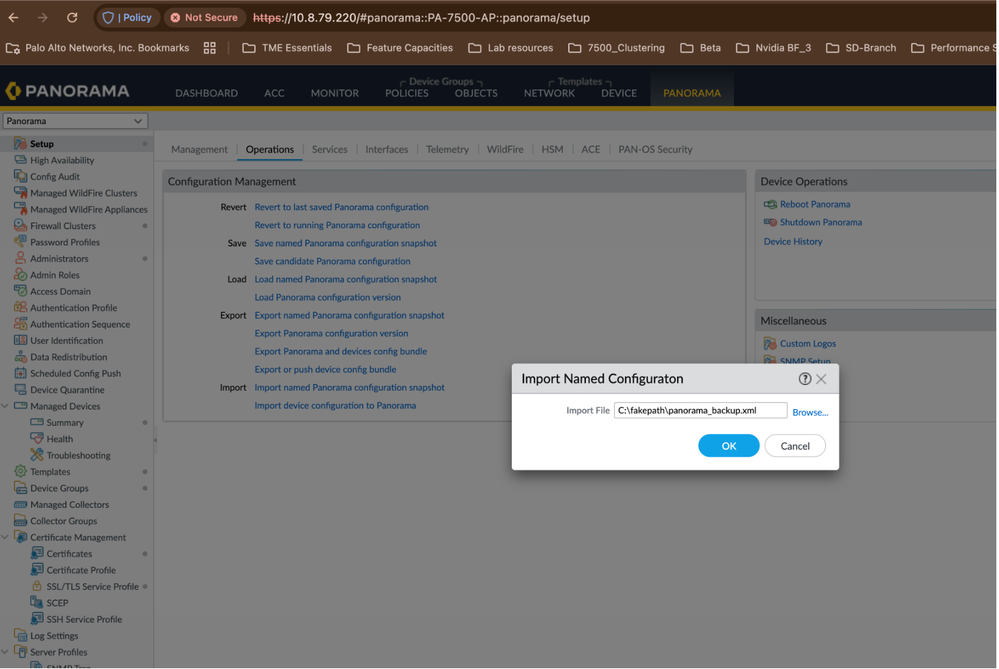The width and height of the screenshot is (999, 669).
Task: Click the Managed Collectors icon
Action: (x=20, y=505)
